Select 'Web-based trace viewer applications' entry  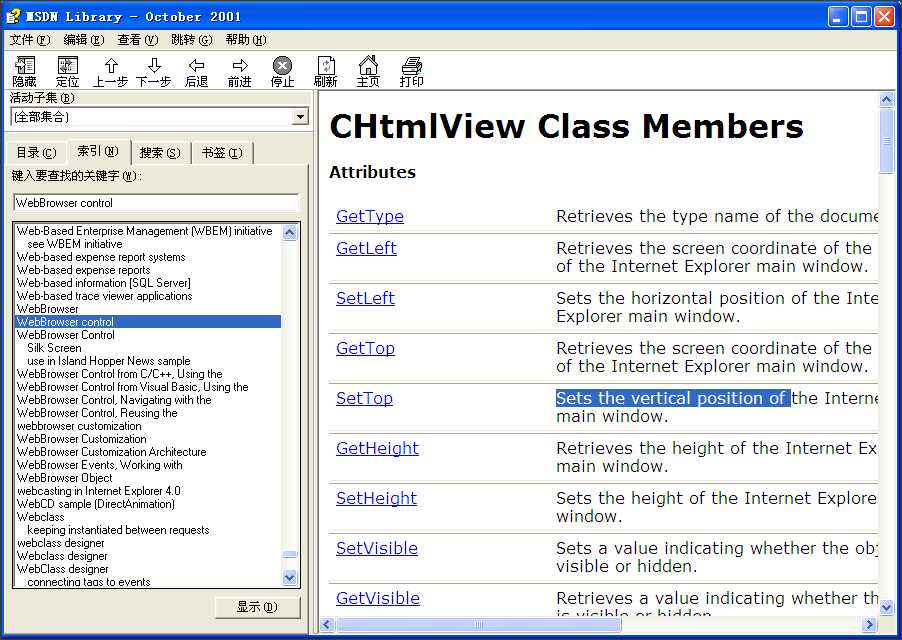(105, 296)
